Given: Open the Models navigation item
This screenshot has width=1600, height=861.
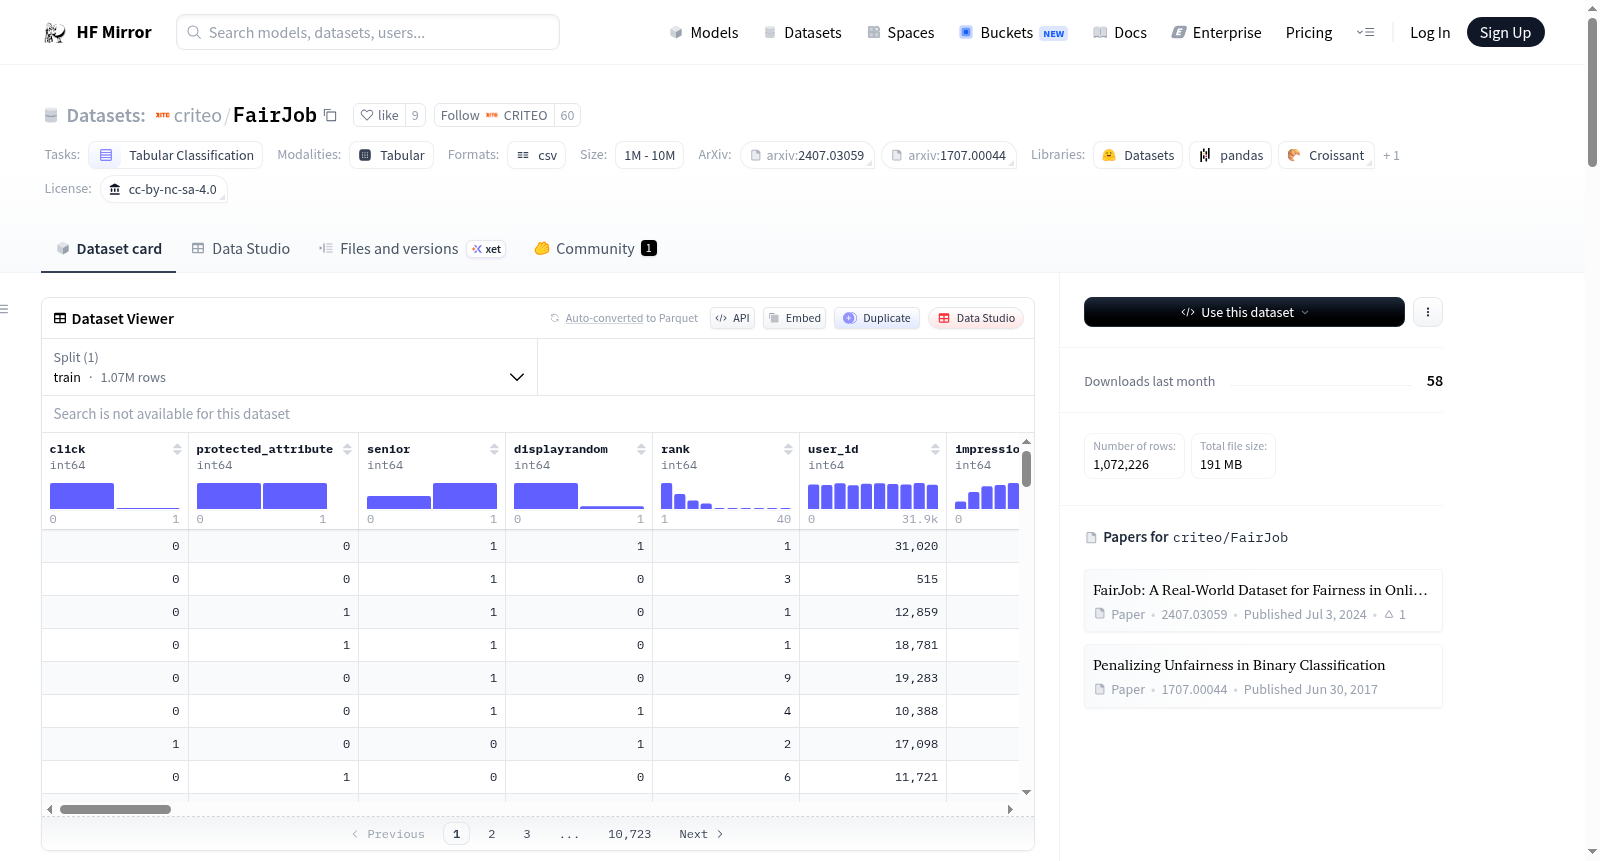Looking at the screenshot, I should pyautogui.click(x=704, y=32).
